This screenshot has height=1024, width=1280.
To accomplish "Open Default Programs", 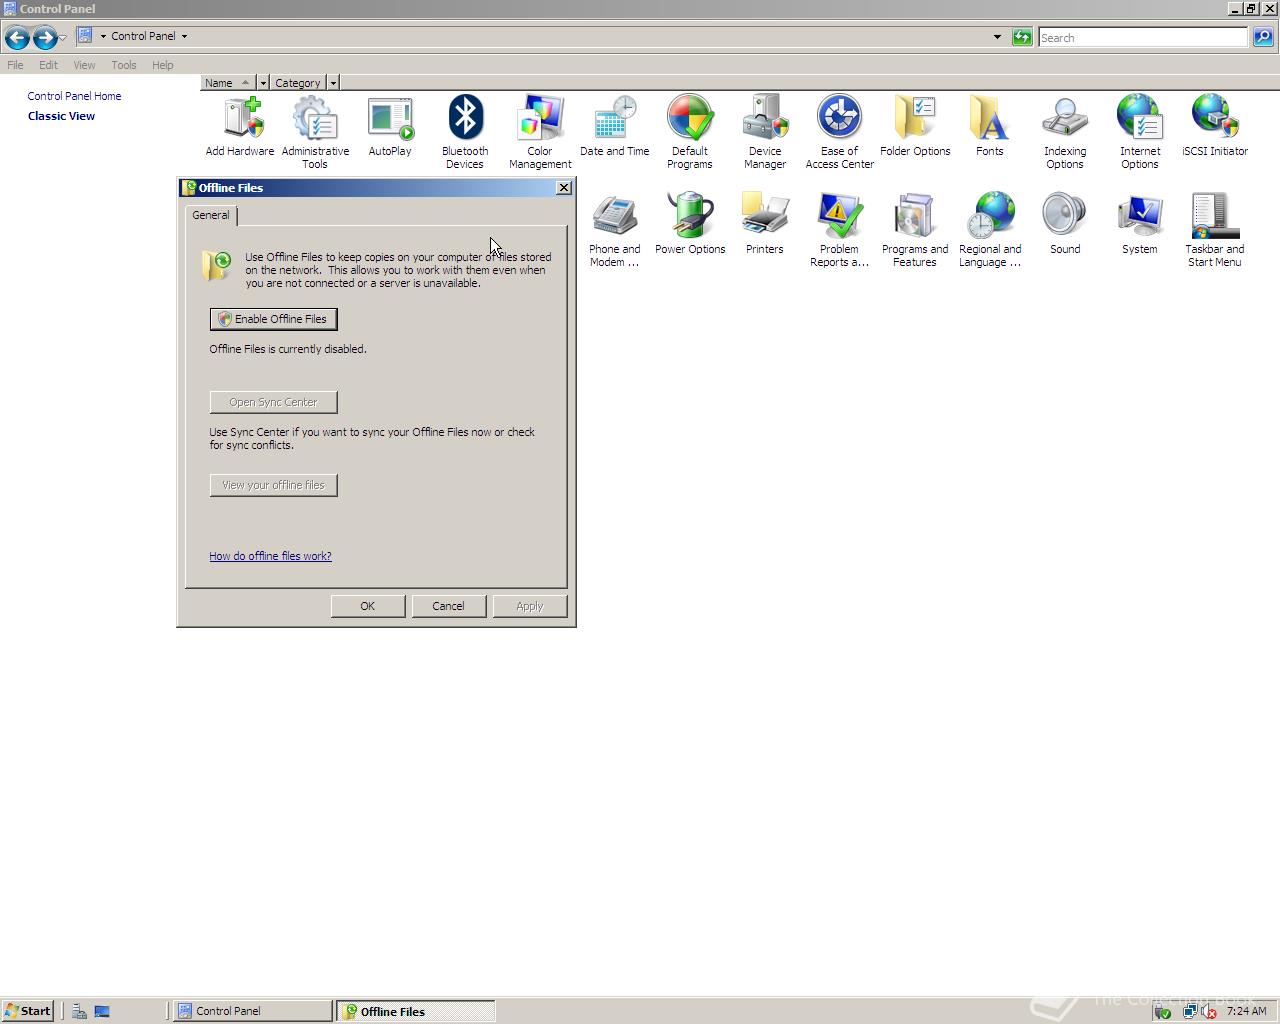I will [x=690, y=132].
